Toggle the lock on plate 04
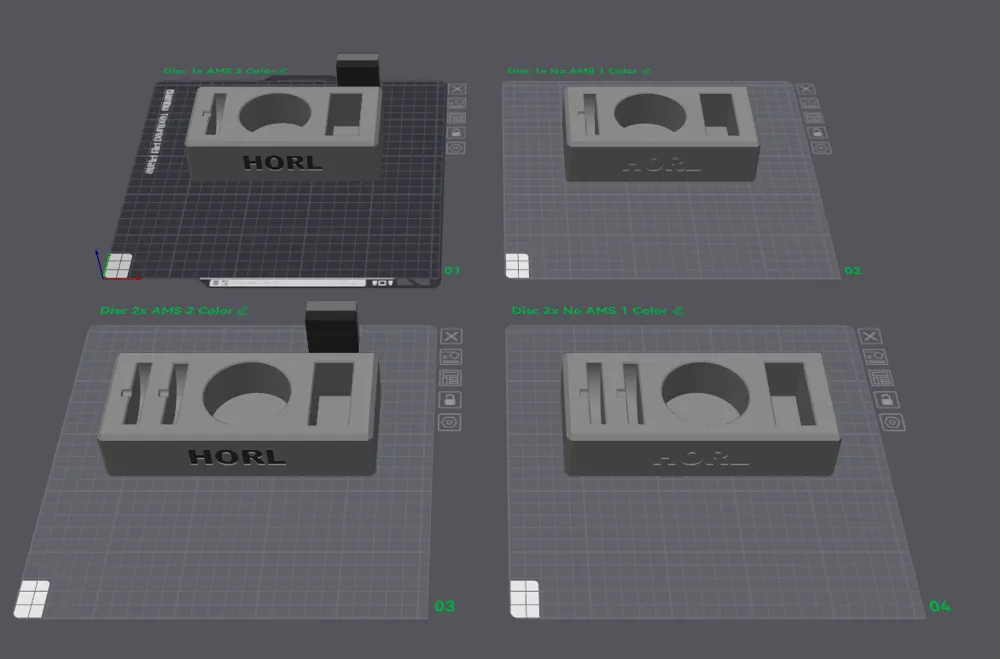Image resolution: width=1000 pixels, height=659 pixels. (886, 400)
